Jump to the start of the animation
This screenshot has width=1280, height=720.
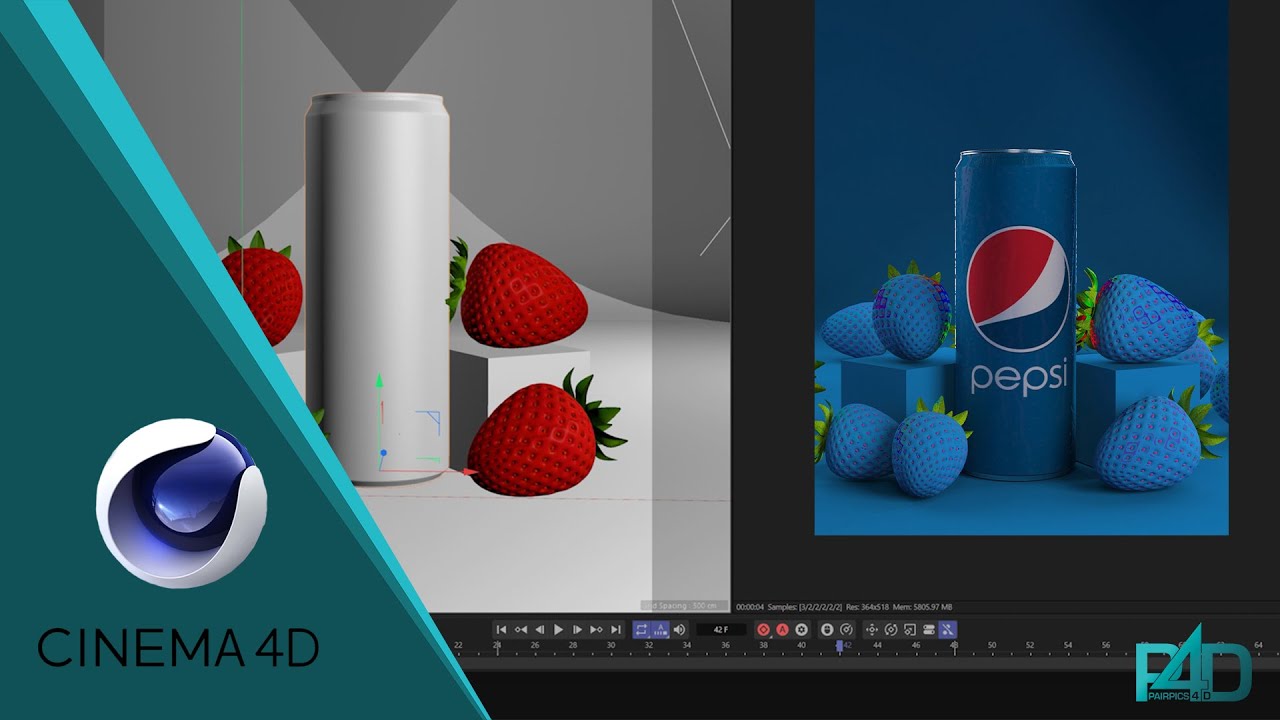(502, 630)
